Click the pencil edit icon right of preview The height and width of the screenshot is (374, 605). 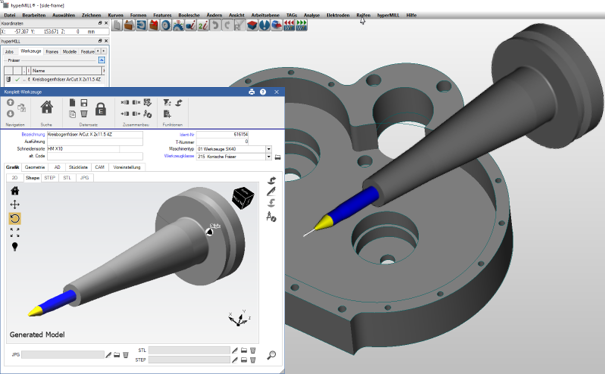coord(271,191)
